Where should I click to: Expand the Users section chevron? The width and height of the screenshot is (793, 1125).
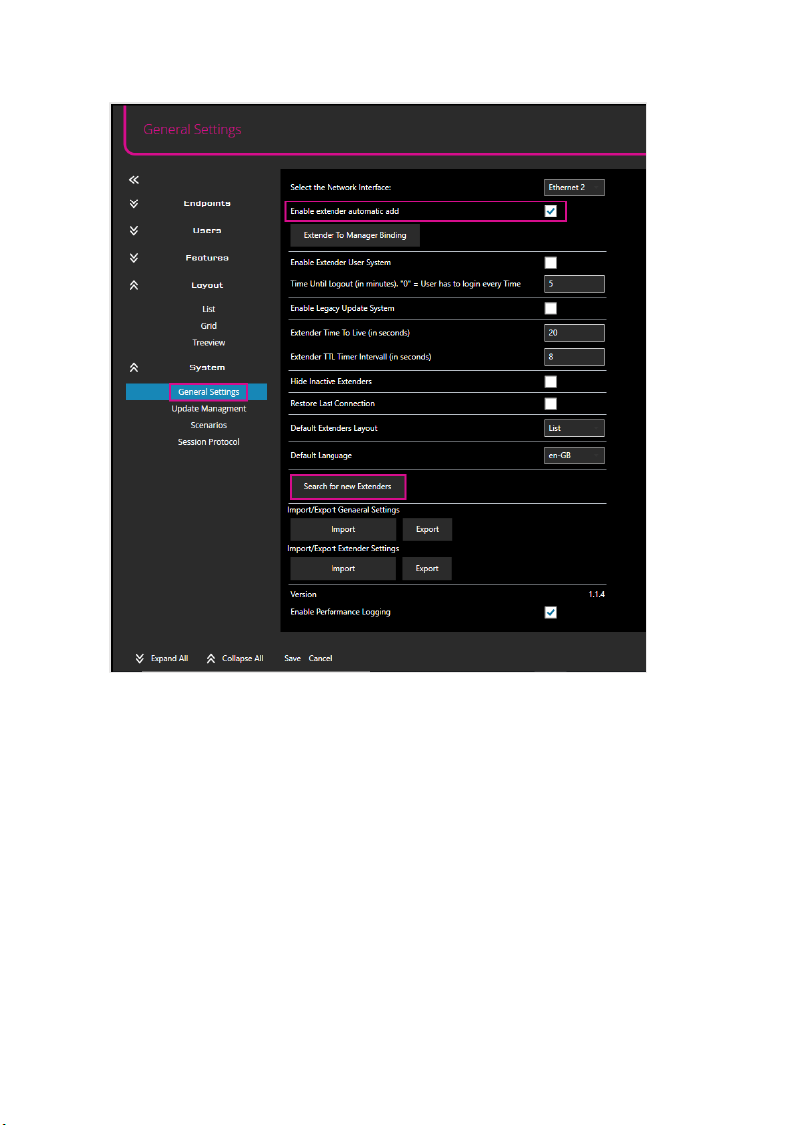(x=133, y=230)
